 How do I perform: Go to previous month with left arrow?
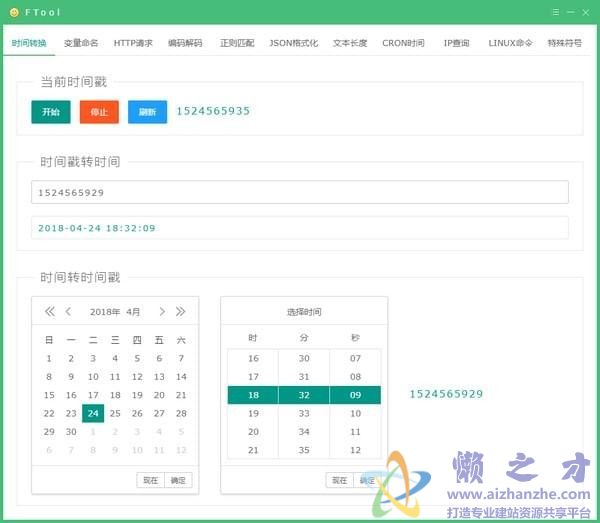[68, 311]
